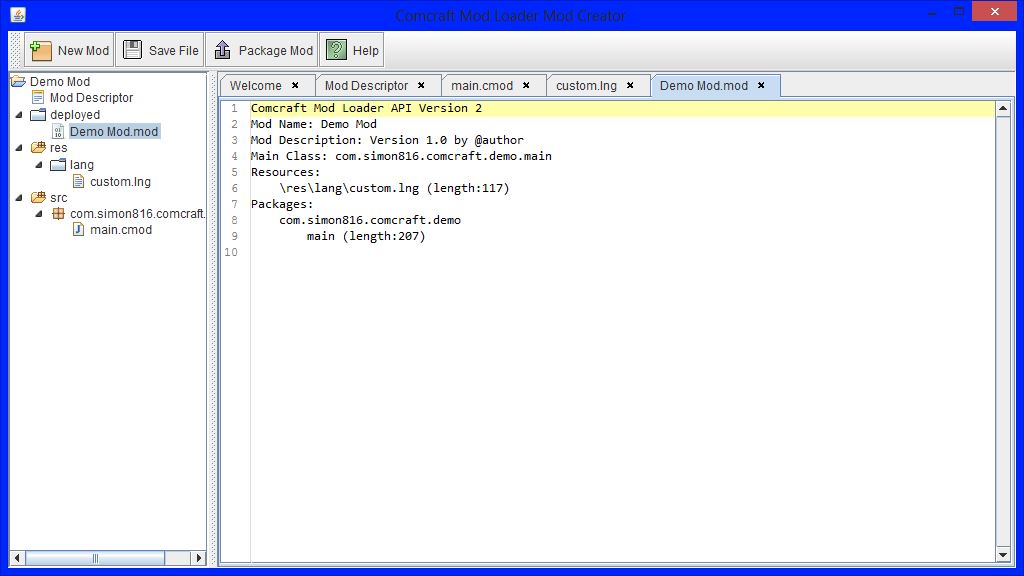Close the custom.lng tab
The image size is (1024, 576).
tap(630, 85)
